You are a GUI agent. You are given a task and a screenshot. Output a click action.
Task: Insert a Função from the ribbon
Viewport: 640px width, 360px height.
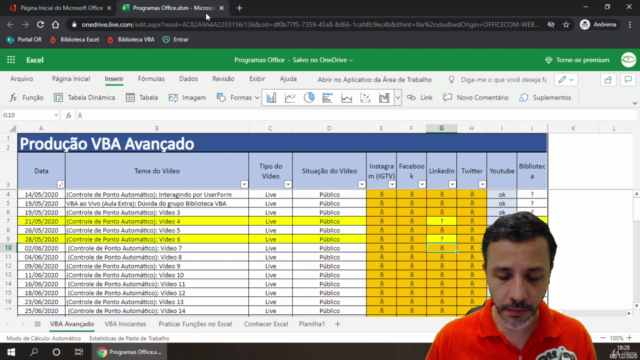[27, 98]
